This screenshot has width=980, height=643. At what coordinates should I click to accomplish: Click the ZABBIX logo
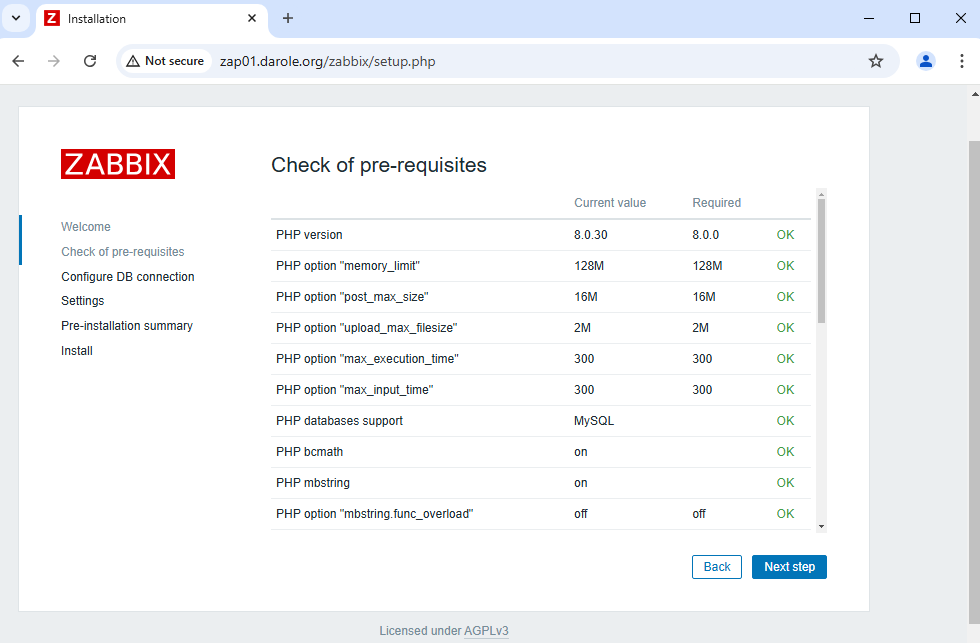tap(118, 164)
